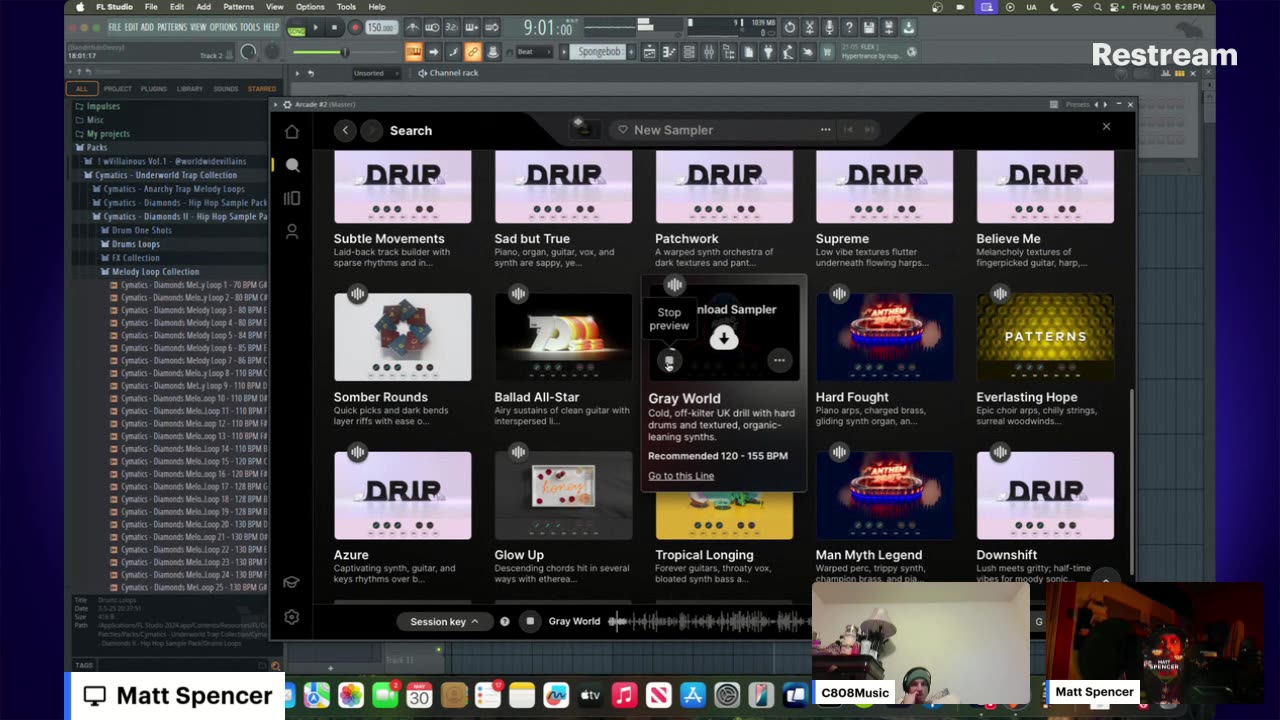Switch browser to STARRED tab
The height and width of the screenshot is (720, 1280).
[x=262, y=89]
